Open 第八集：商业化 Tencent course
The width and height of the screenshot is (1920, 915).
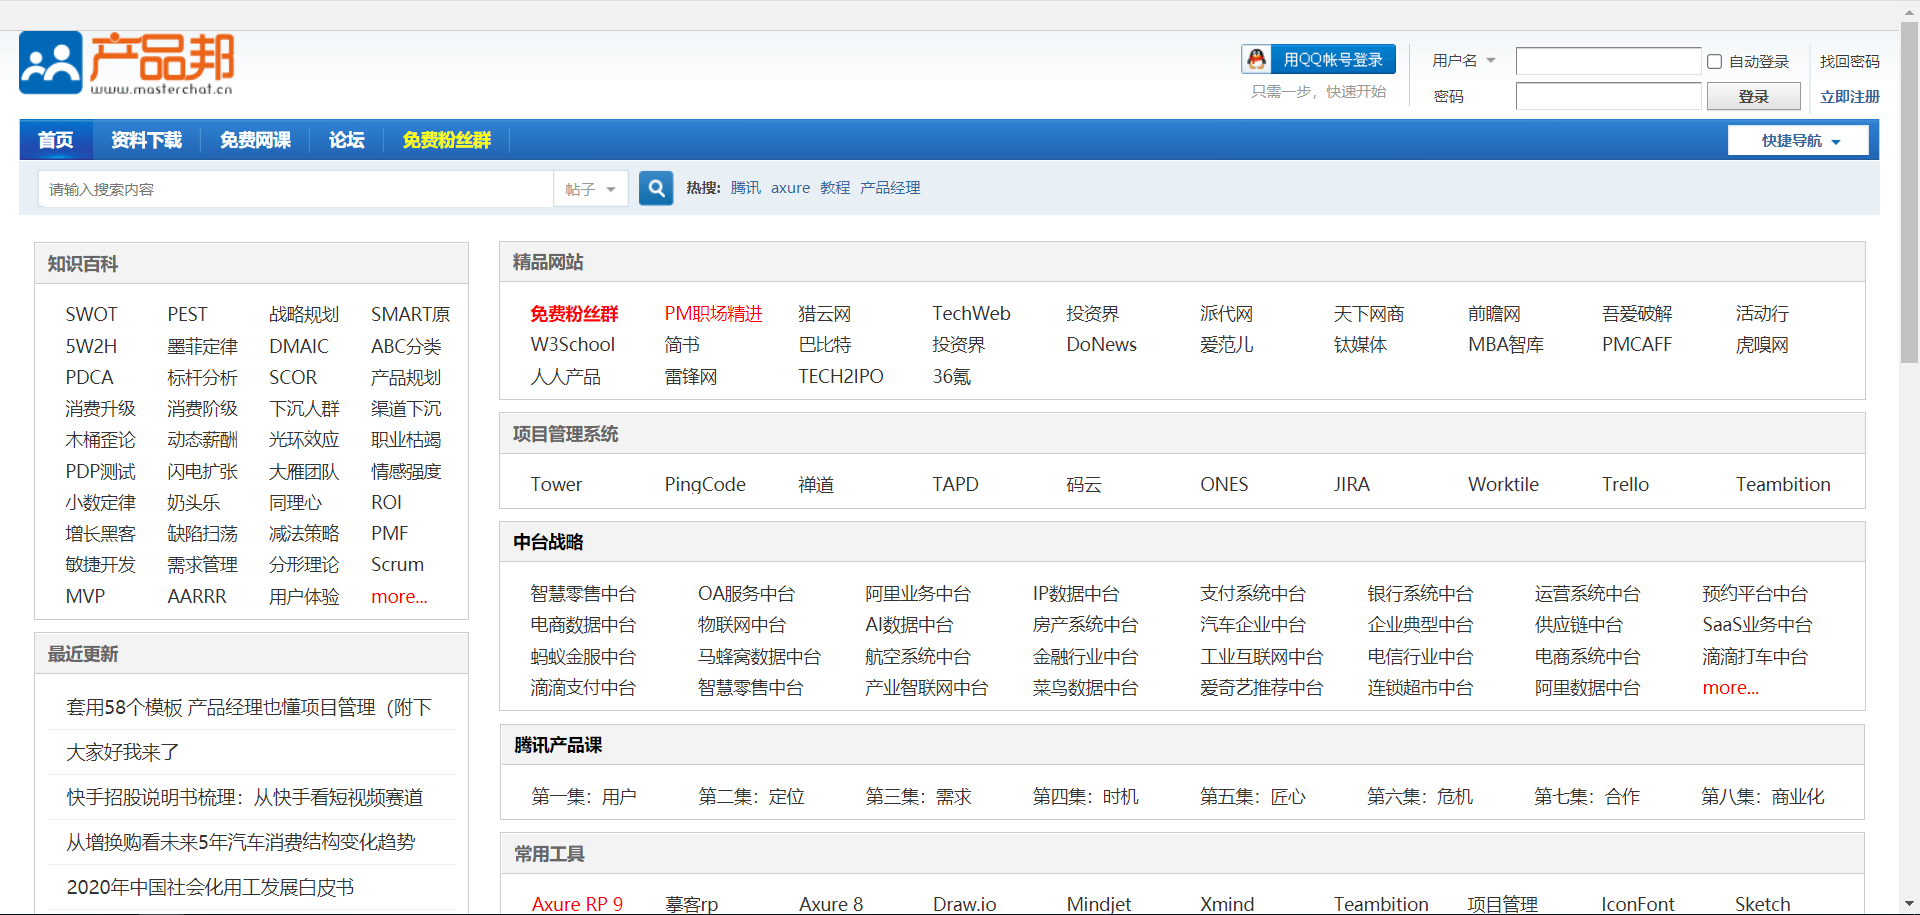coord(1763,796)
